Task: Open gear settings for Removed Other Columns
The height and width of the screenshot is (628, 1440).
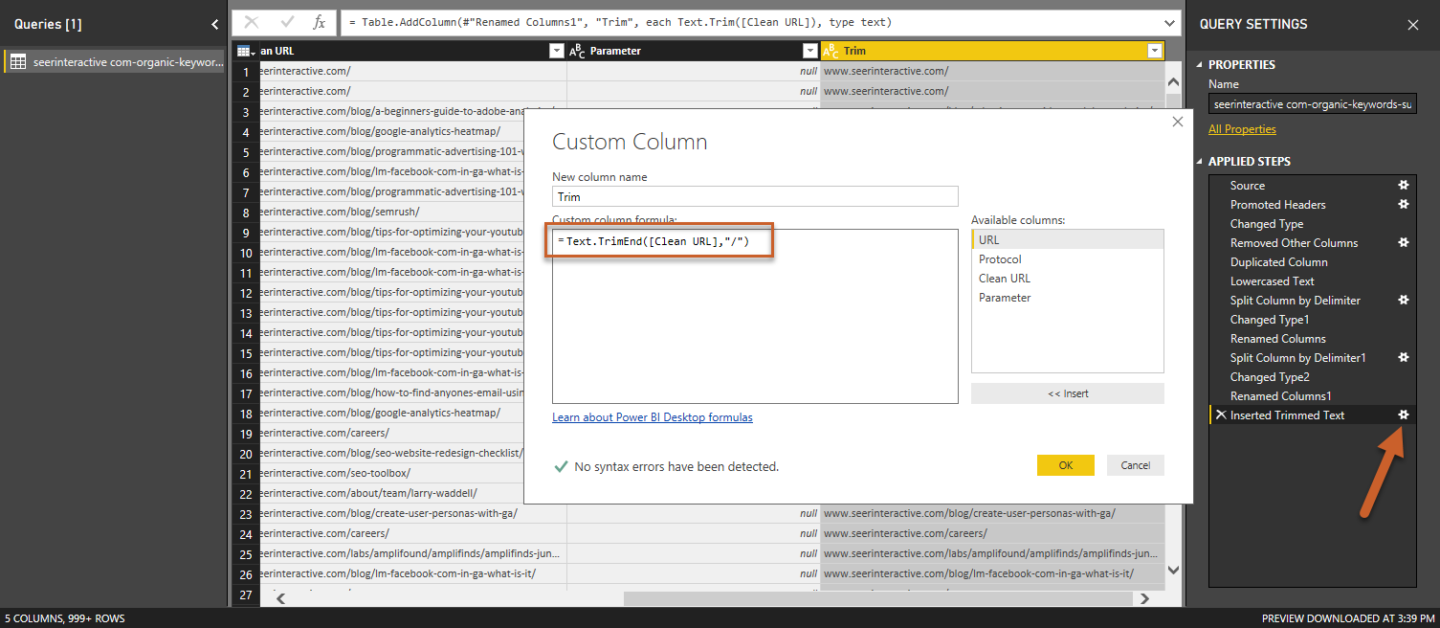Action: pos(1403,243)
